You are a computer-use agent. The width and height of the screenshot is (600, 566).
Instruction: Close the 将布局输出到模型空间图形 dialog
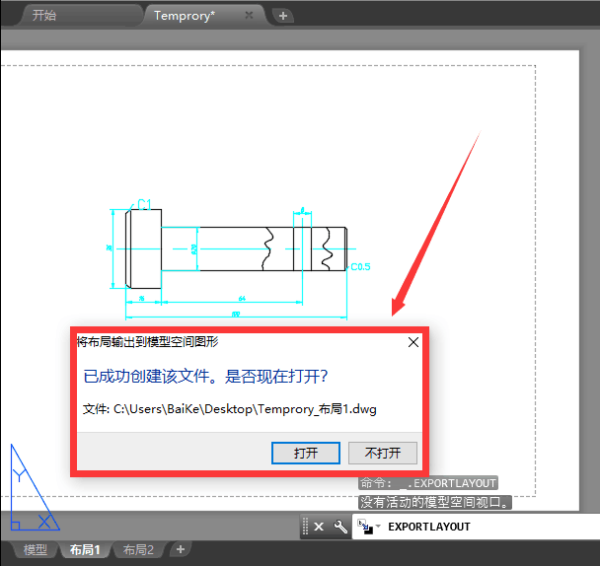[x=413, y=342]
